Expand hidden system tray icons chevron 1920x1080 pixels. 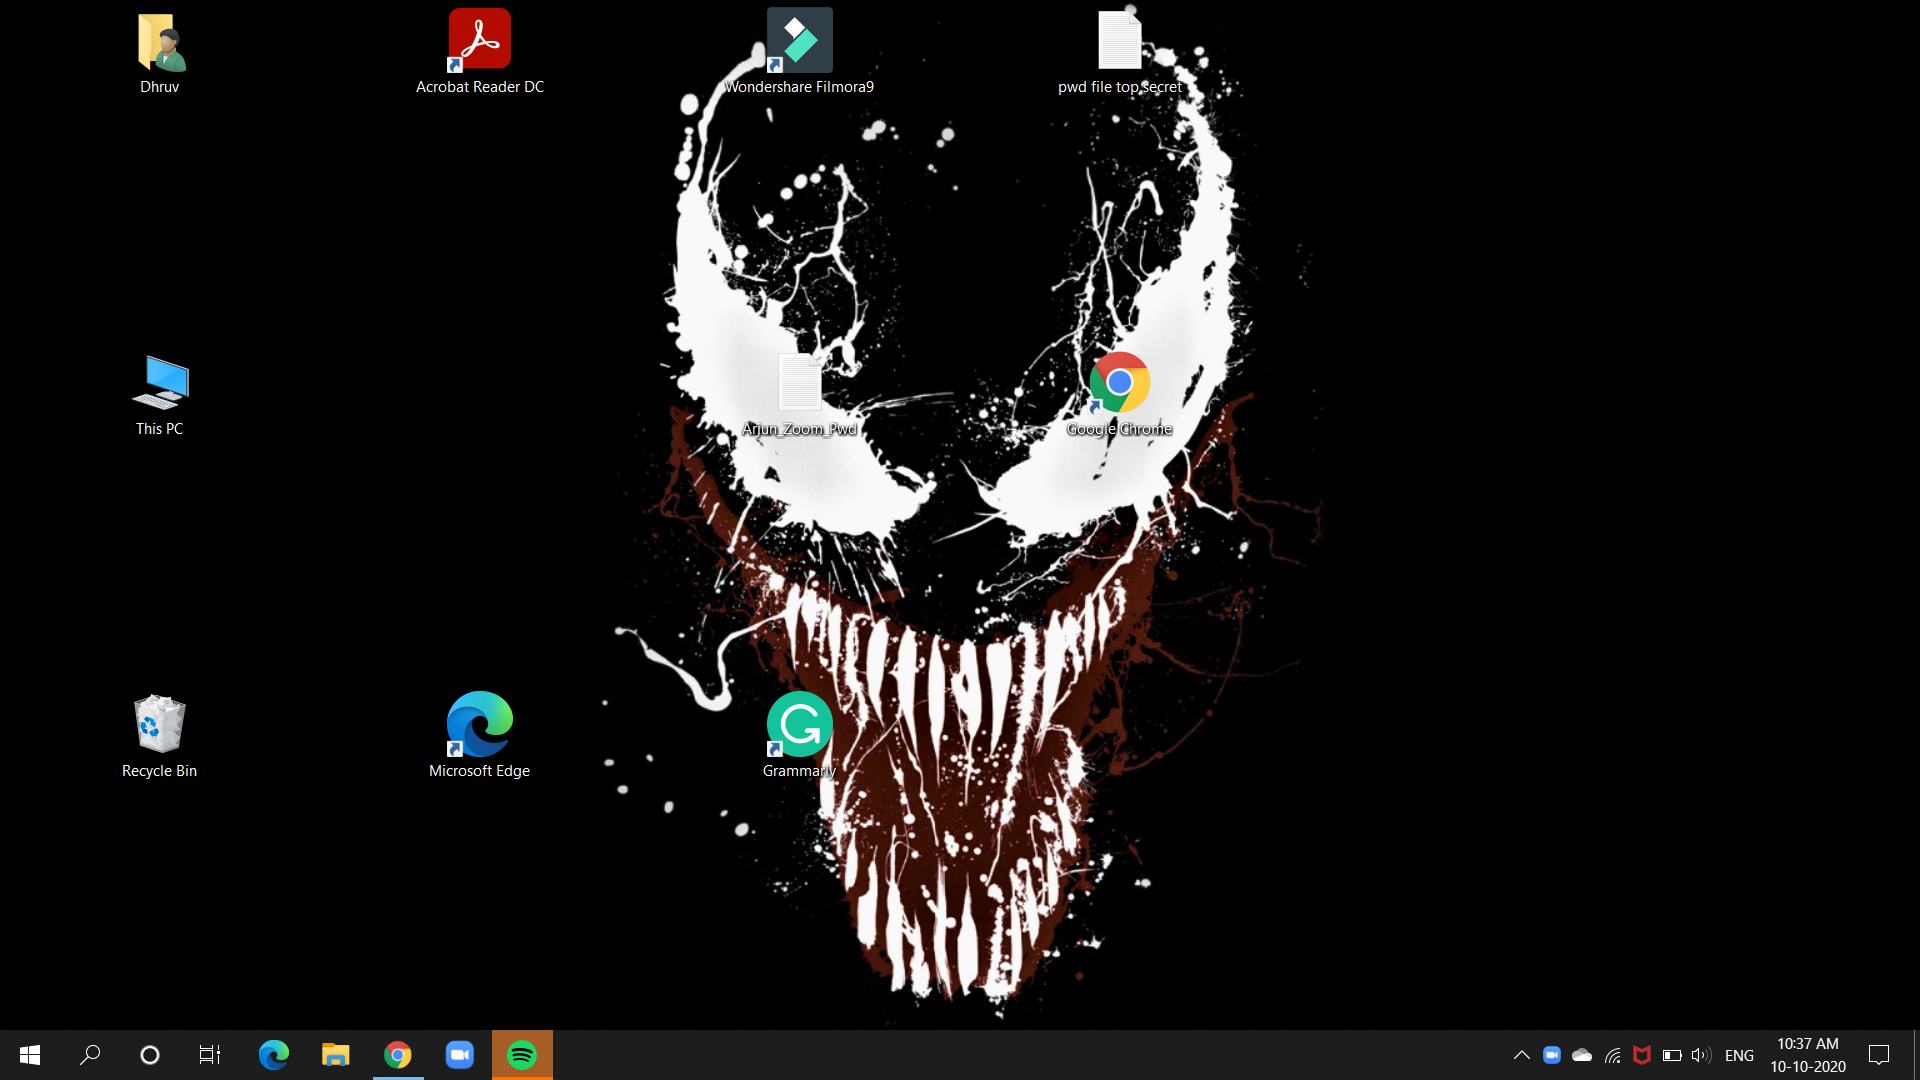click(x=1522, y=1055)
